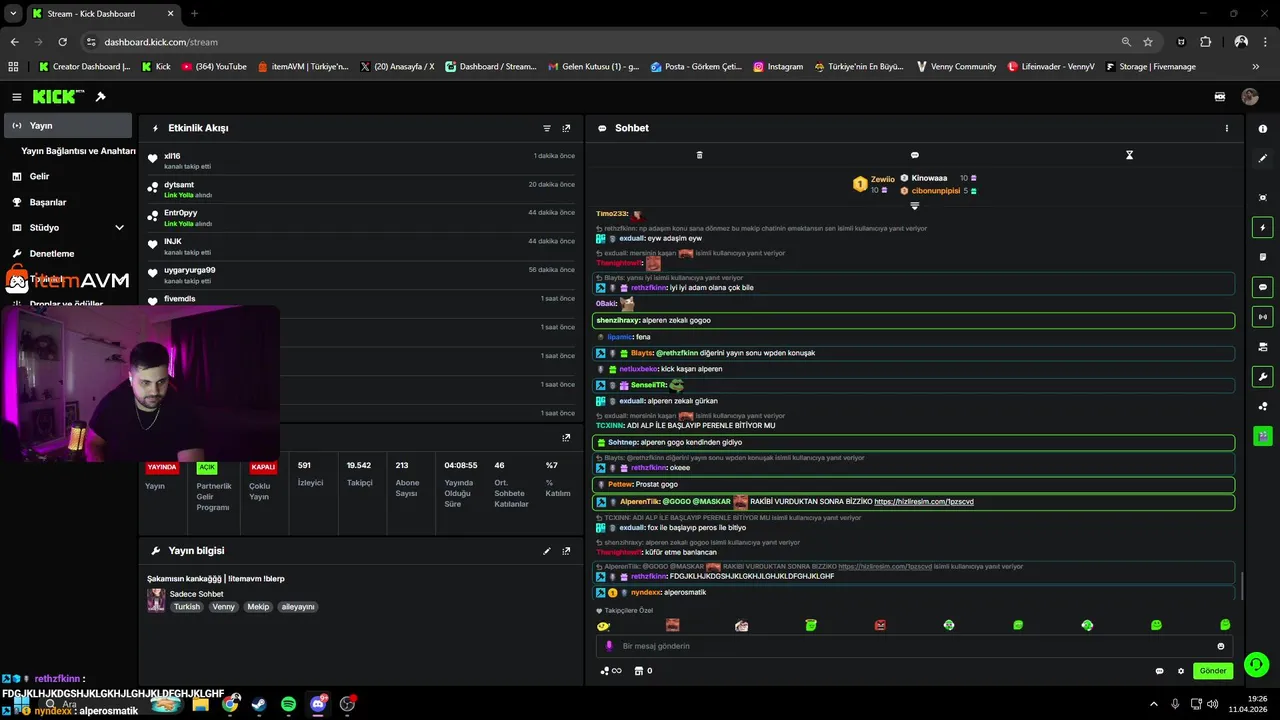Click username shenzihraxy in chat

[617, 321]
